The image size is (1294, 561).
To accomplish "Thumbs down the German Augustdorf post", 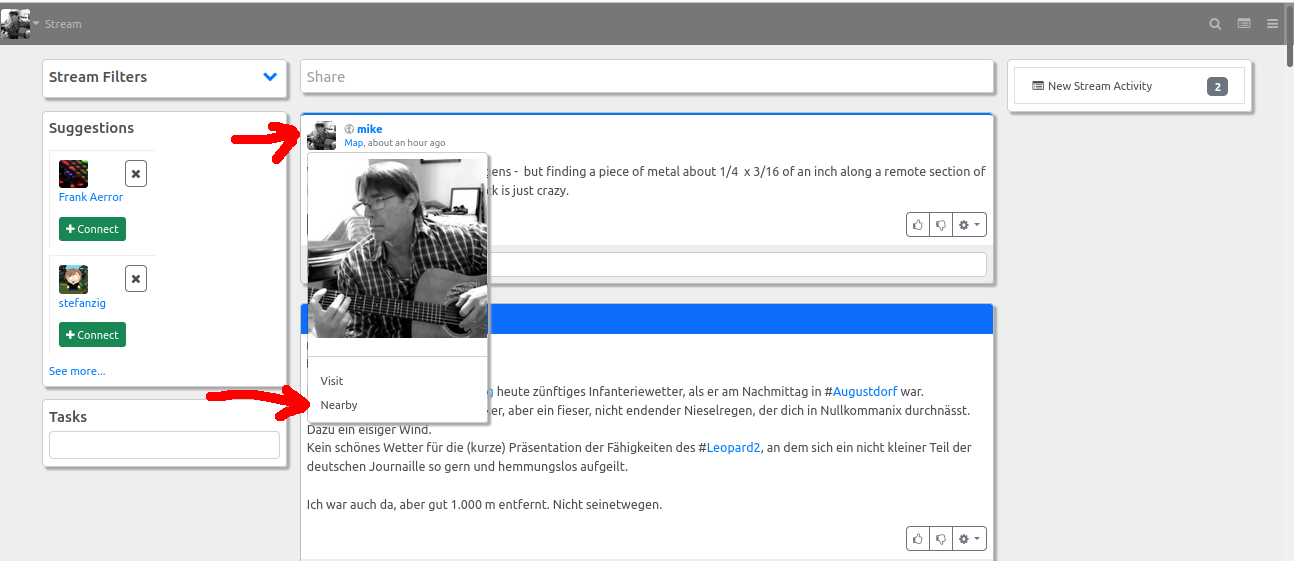I will 941,539.
